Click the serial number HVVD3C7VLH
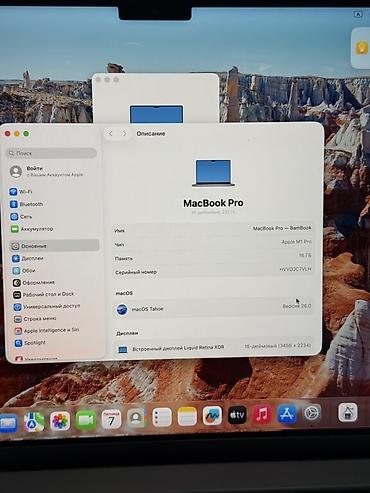Image resolution: width=370 pixels, height=493 pixels. click(x=295, y=269)
